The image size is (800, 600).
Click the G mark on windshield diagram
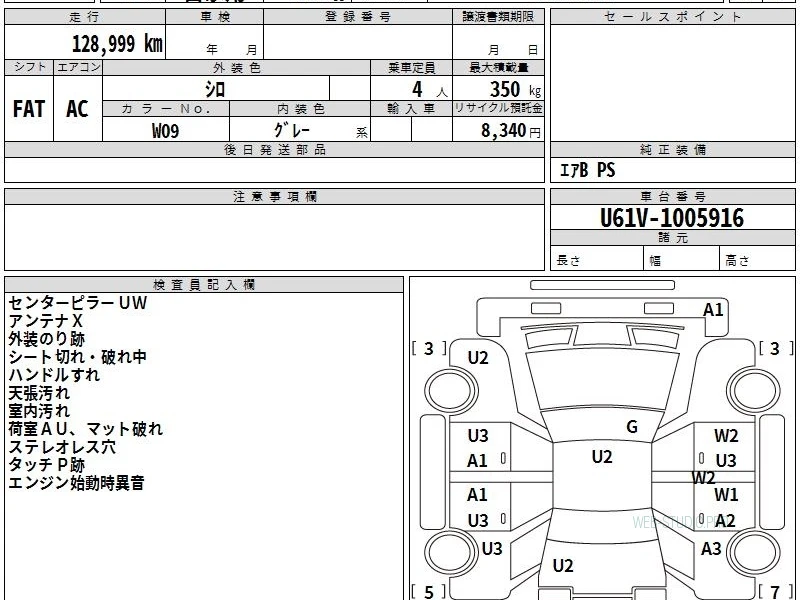coord(632,427)
